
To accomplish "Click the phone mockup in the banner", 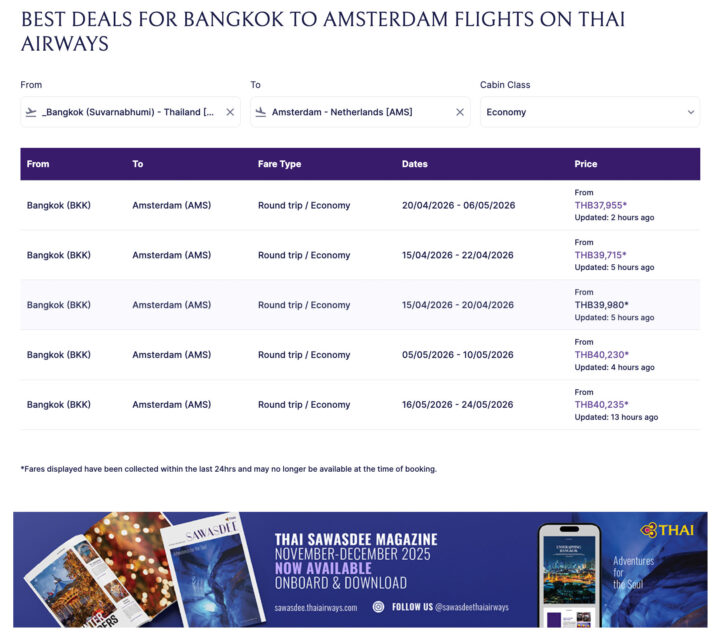I will pyautogui.click(x=568, y=574).
